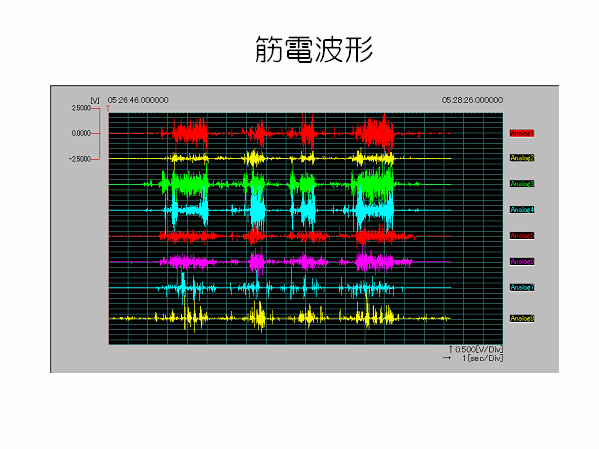Screen dimensions: 599x449
Task: Click the -2.5000 voltage axis tick label
Action: [80, 159]
